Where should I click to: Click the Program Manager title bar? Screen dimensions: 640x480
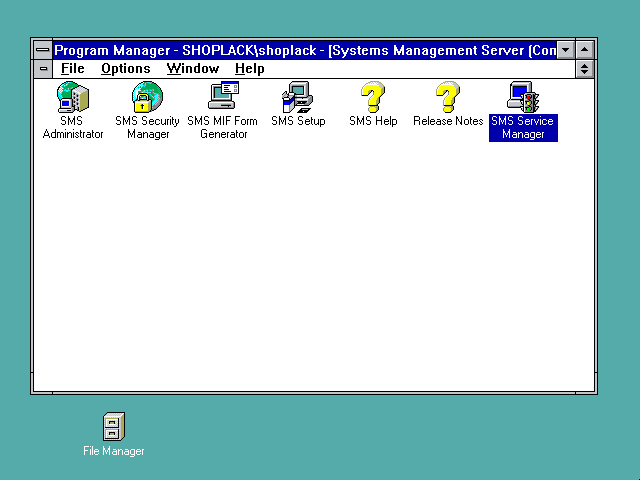point(304,50)
